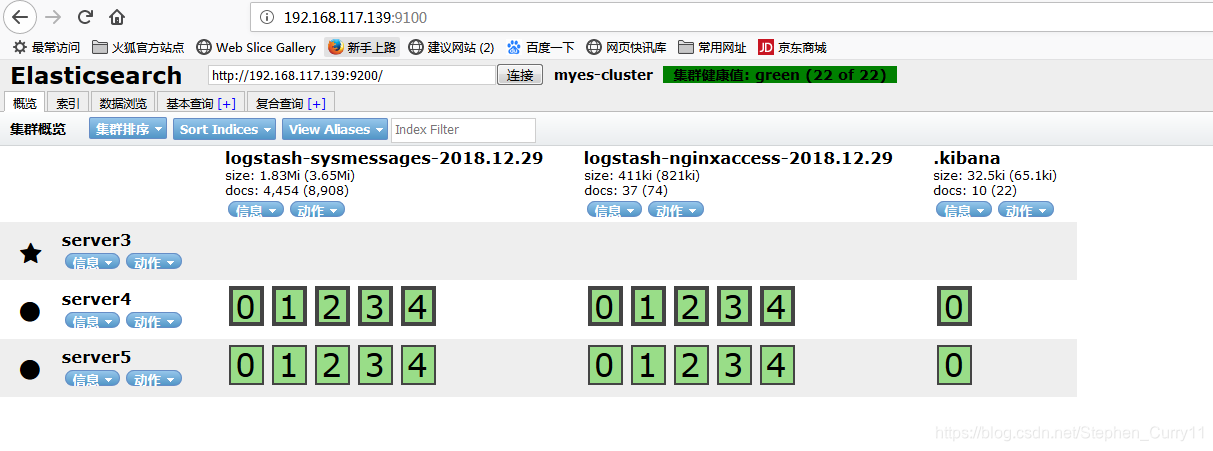The height and width of the screenshot is (451, 1213).
Task: Select the .kibana shard 0 on server4
Action: click(954, 307)
